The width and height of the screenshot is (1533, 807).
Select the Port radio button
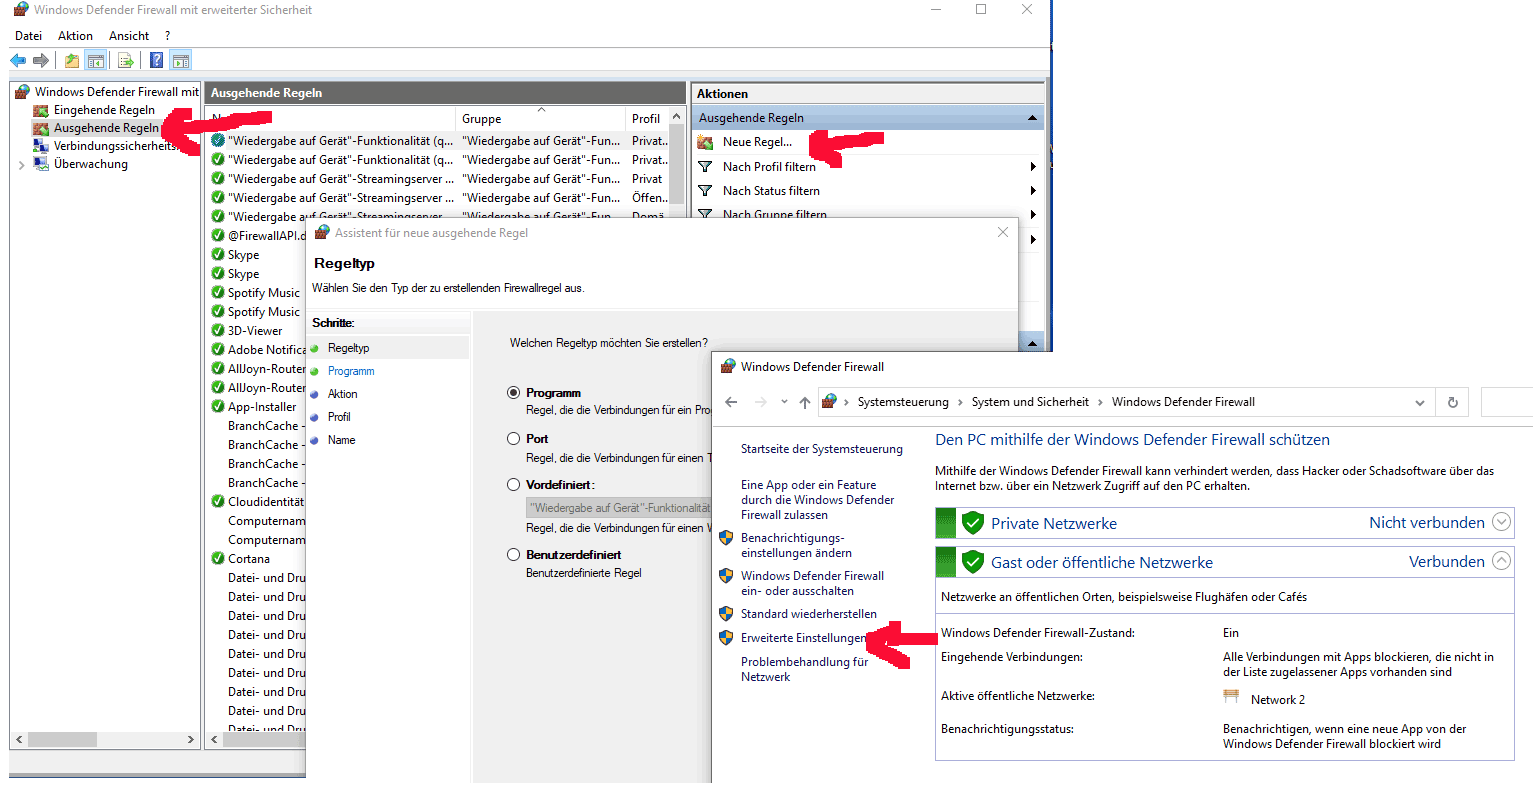coord(513,439)
